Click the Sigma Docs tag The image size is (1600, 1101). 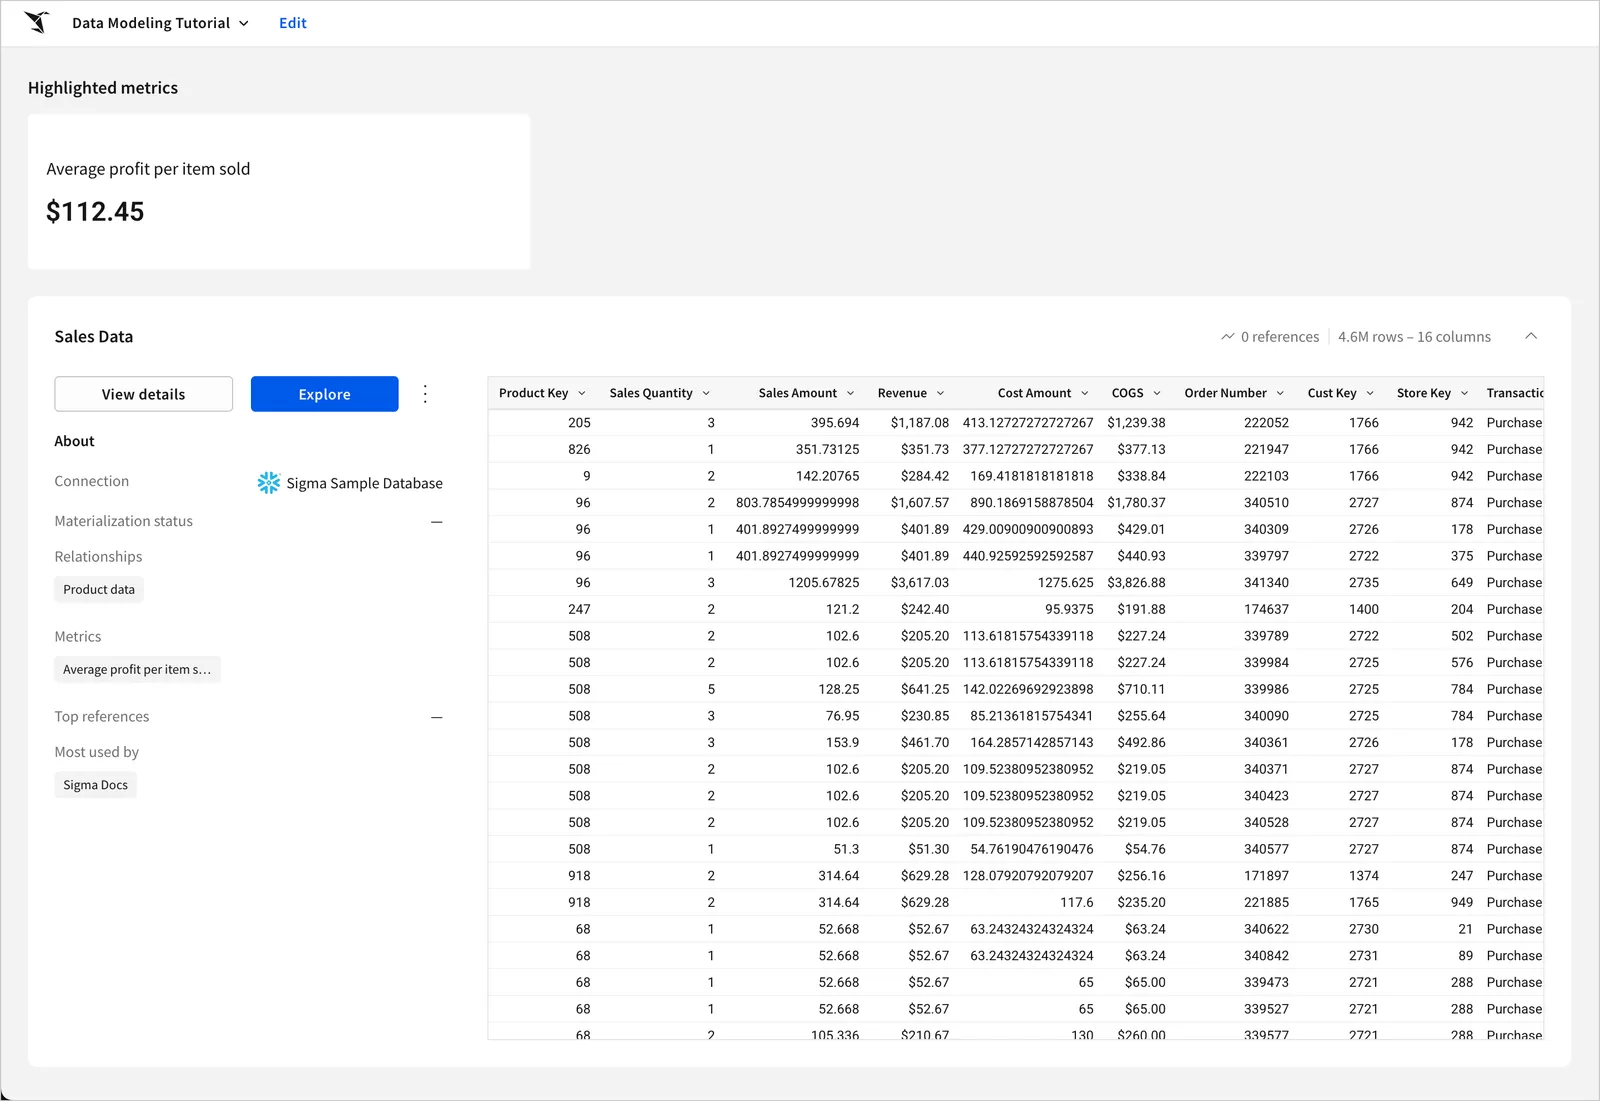pos(95,785)
